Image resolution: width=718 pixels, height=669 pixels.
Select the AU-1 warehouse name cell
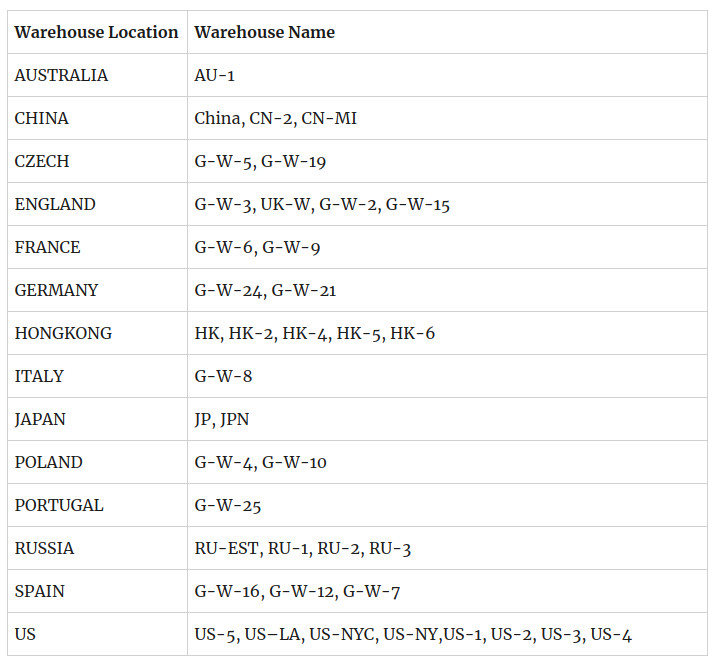pyautogui.click(x=447, y=75)
